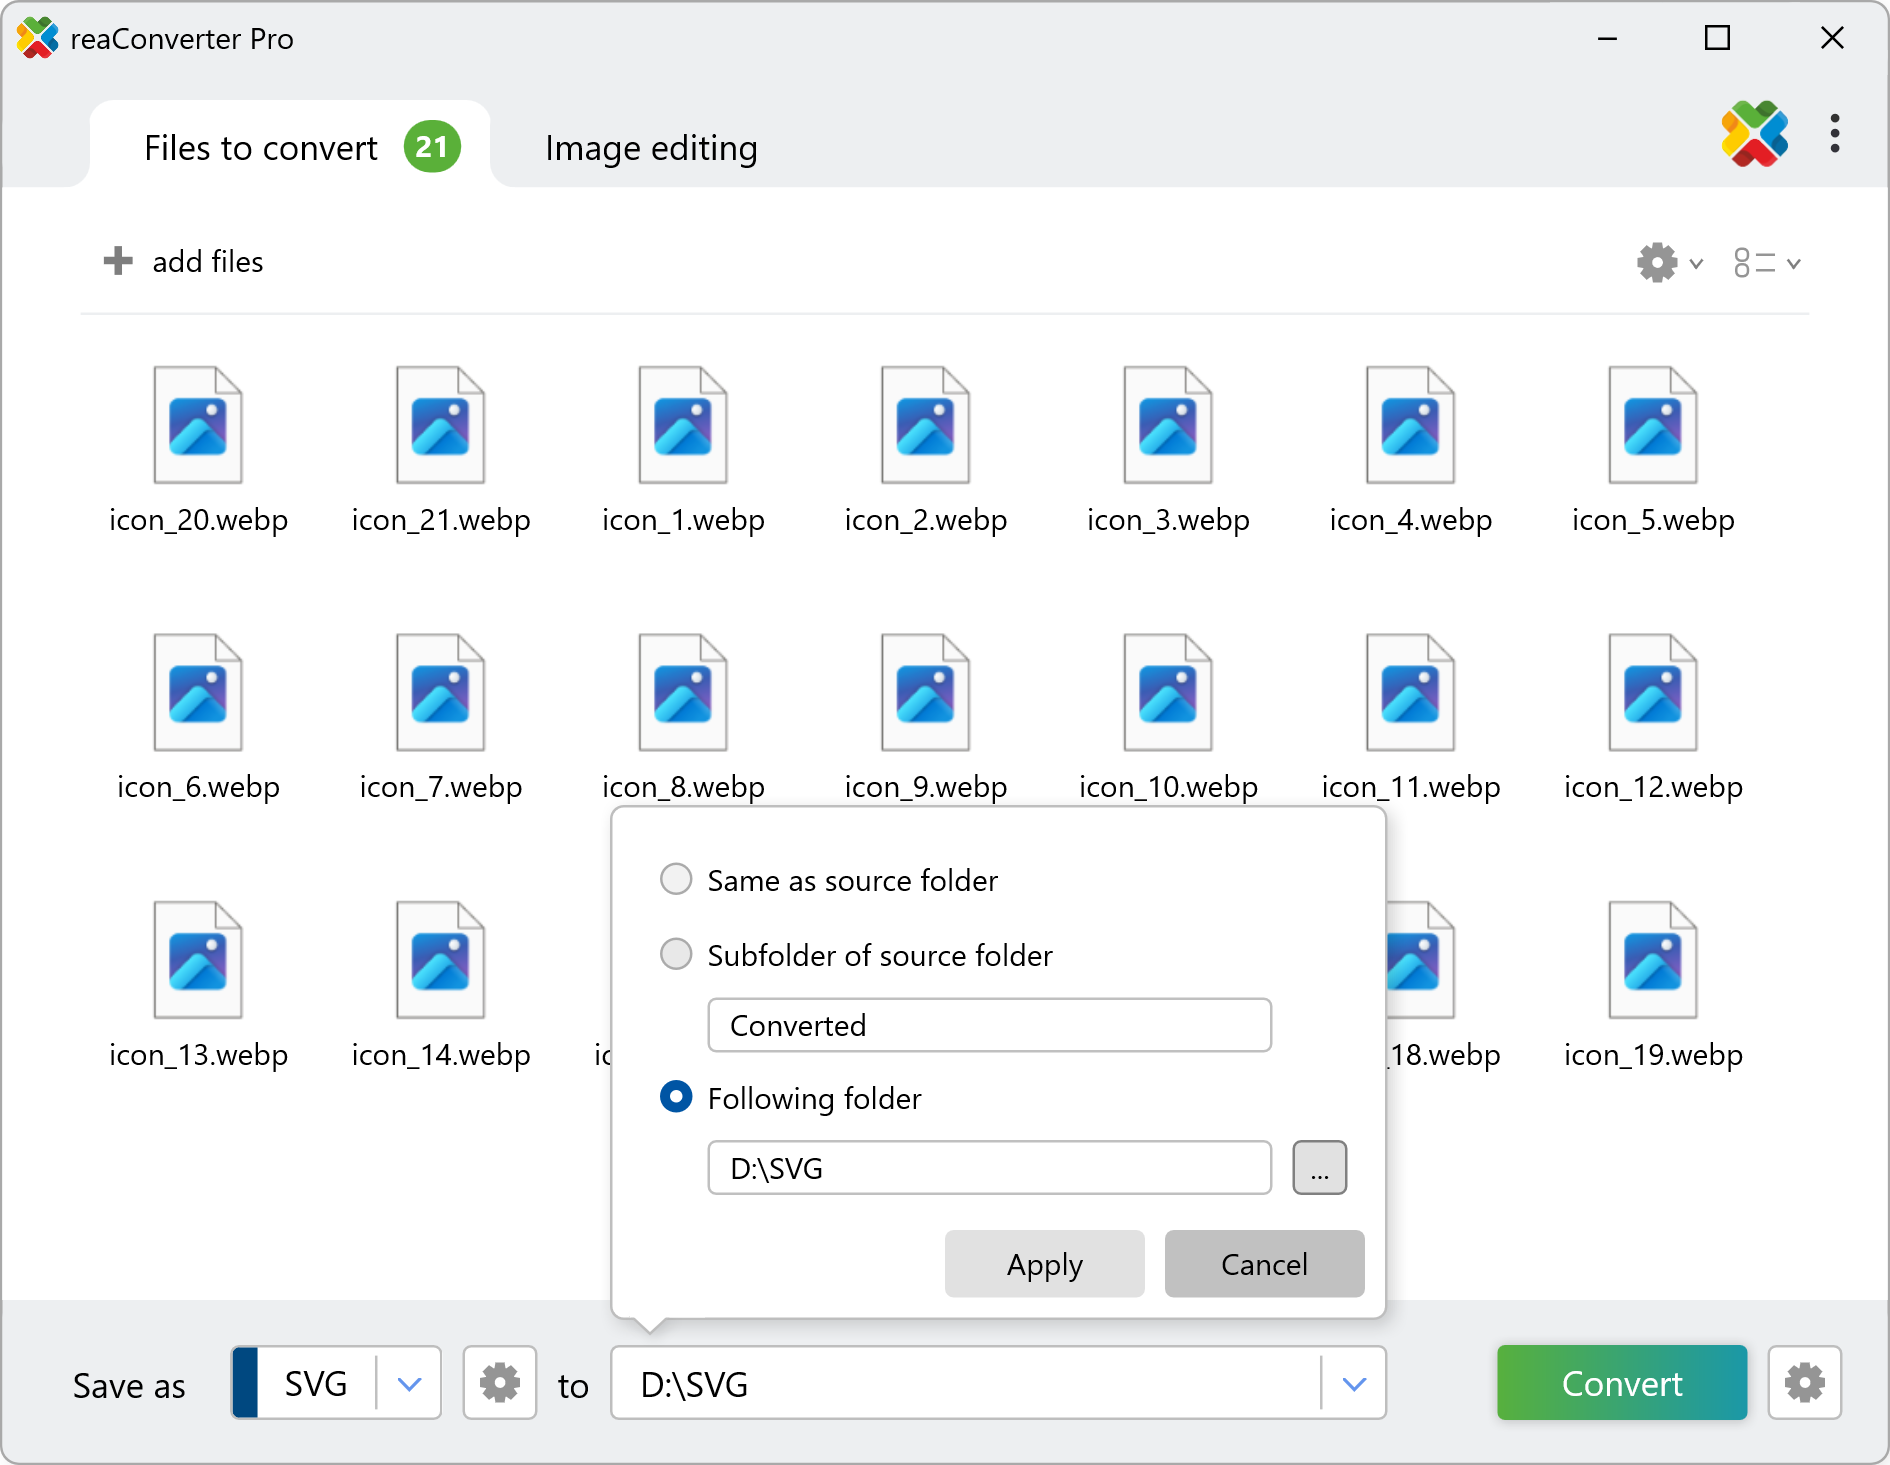Click the Converted subfolder name field
The image size is (1890, 1465).
(989, 1025)
